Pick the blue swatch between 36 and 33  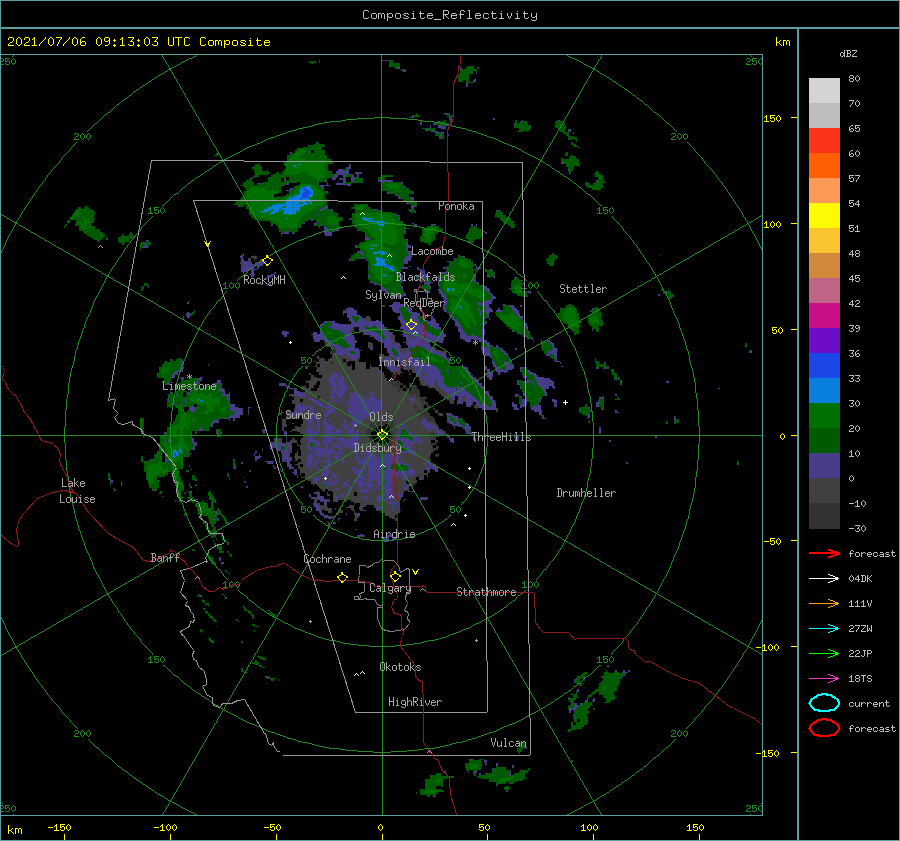tap(824, 366)
